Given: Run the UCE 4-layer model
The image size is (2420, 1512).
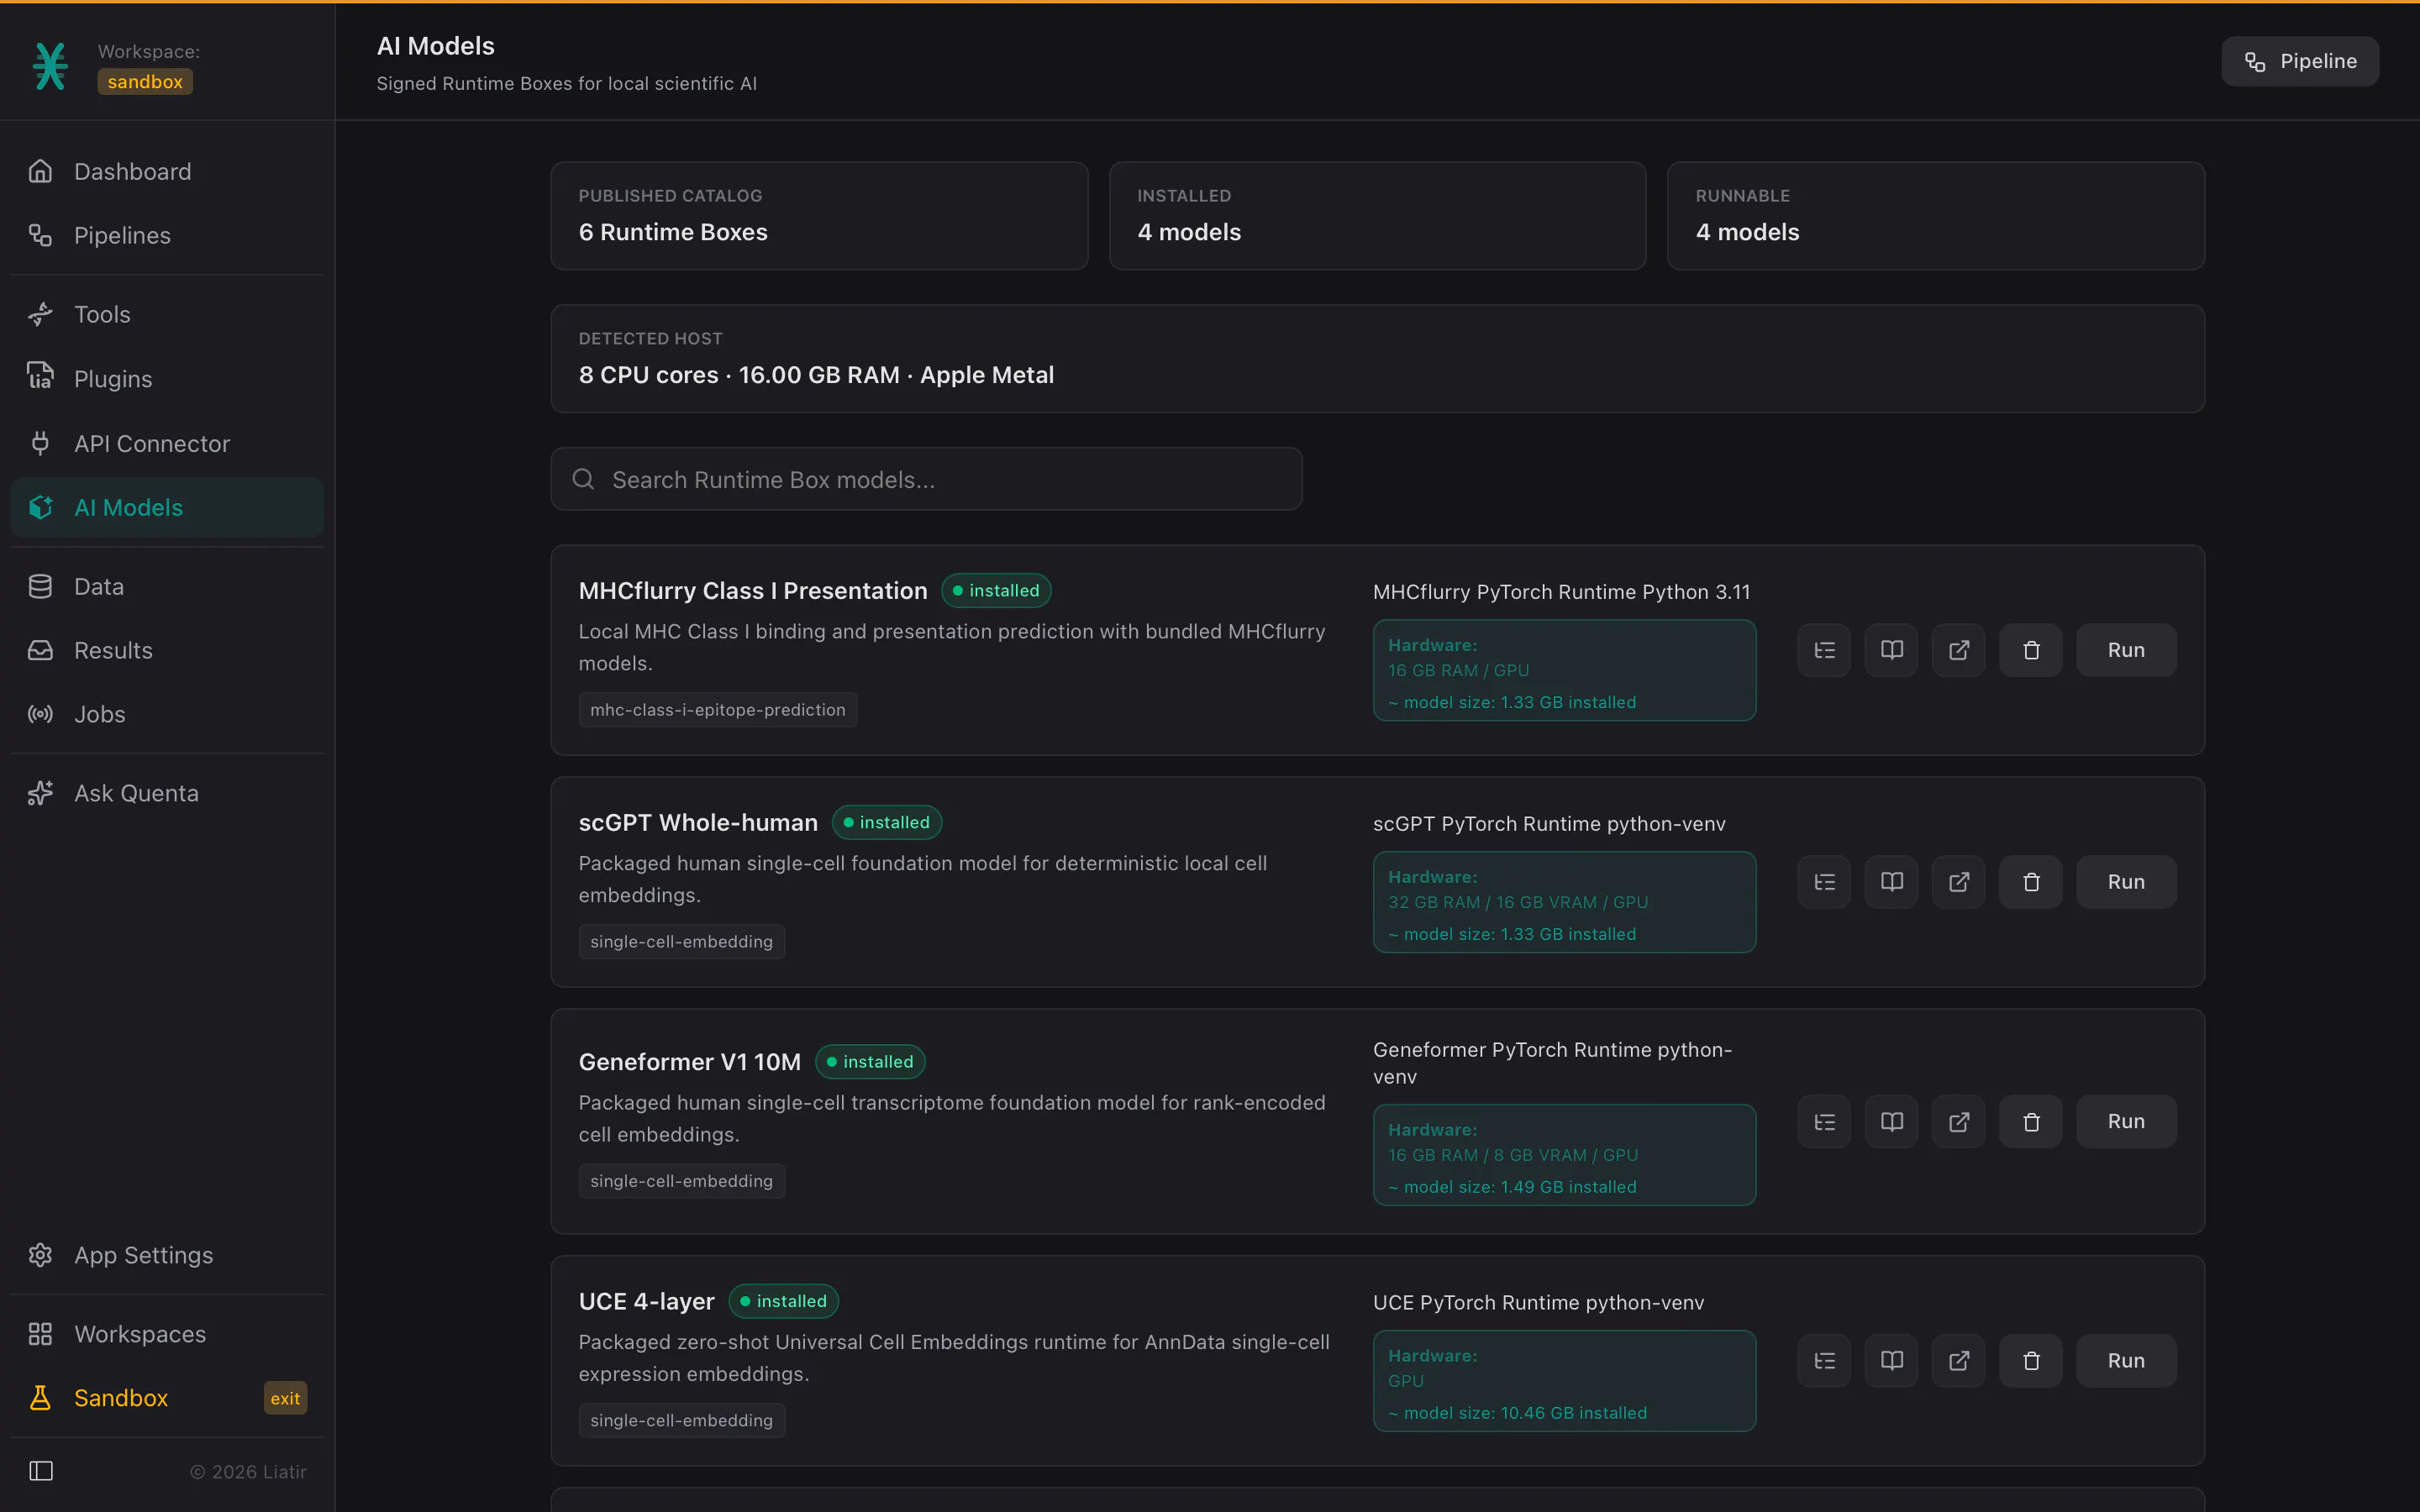Looking at the screenshot, I should point(2126,1361).
